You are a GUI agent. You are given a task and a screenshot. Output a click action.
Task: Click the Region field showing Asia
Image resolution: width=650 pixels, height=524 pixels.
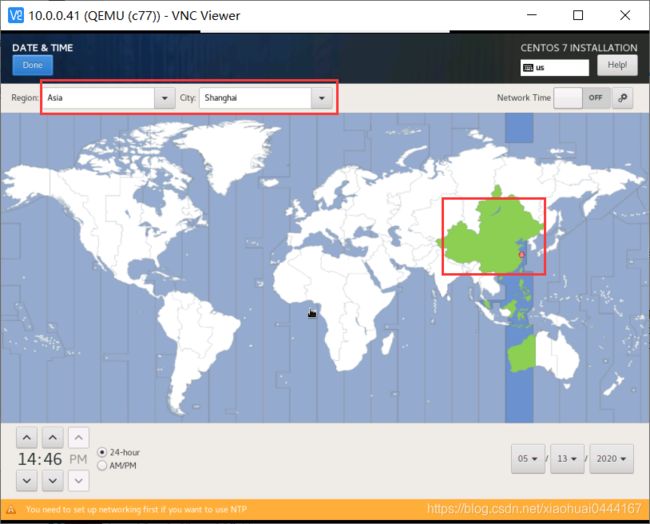99,98
